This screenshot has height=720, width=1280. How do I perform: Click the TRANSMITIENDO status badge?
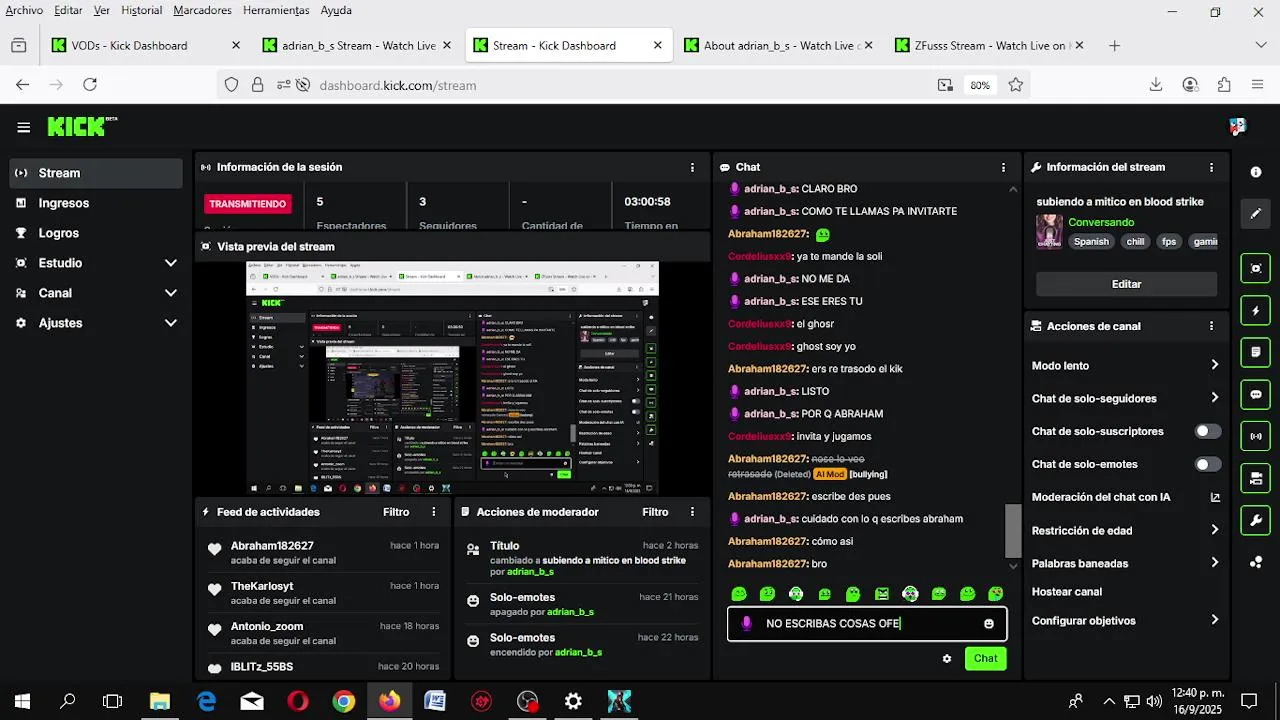248,204
